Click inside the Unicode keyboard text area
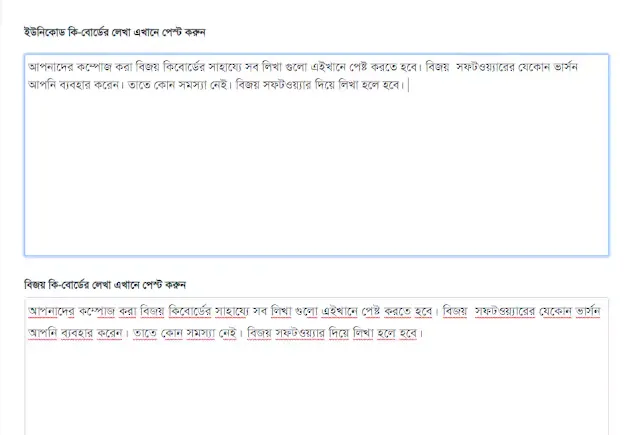The image size is (640, 435). (x=316, y=155)
